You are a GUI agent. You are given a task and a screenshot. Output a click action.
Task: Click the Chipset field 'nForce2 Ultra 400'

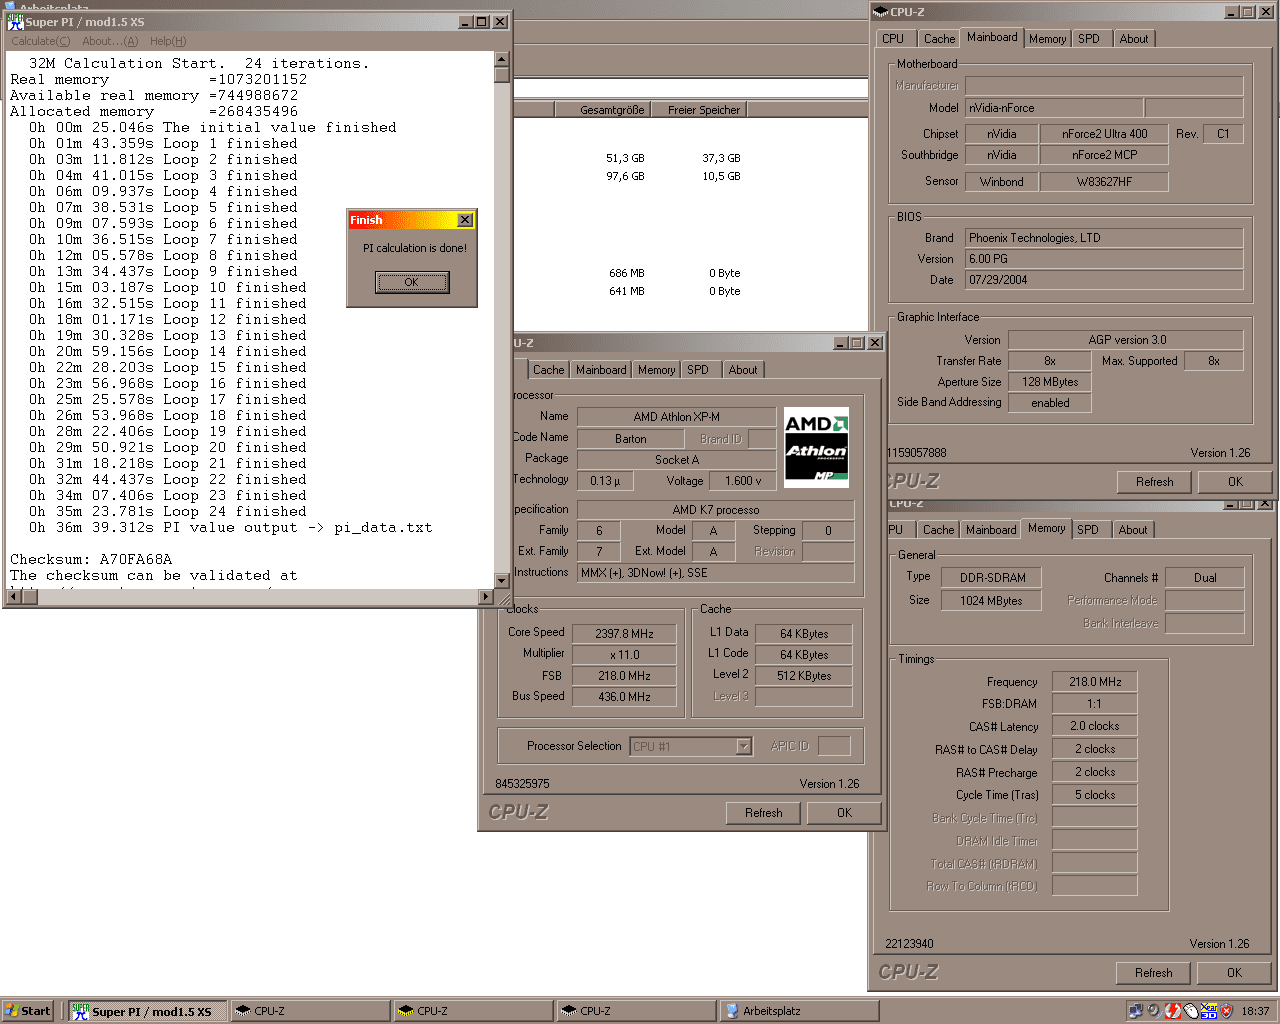1104,134
